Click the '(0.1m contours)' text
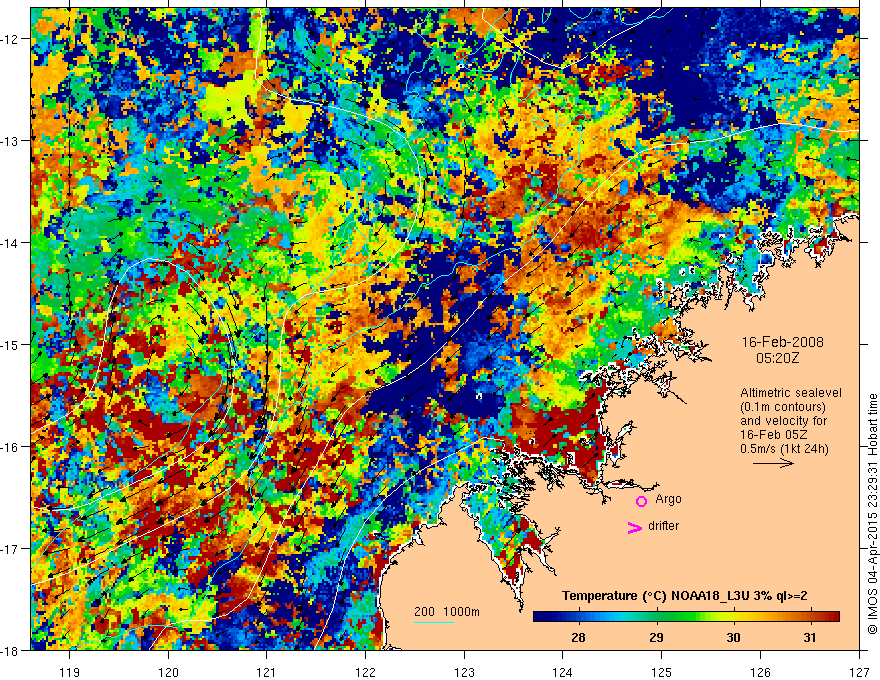This screenshot has width=880, height=680. tap(783, 407)
